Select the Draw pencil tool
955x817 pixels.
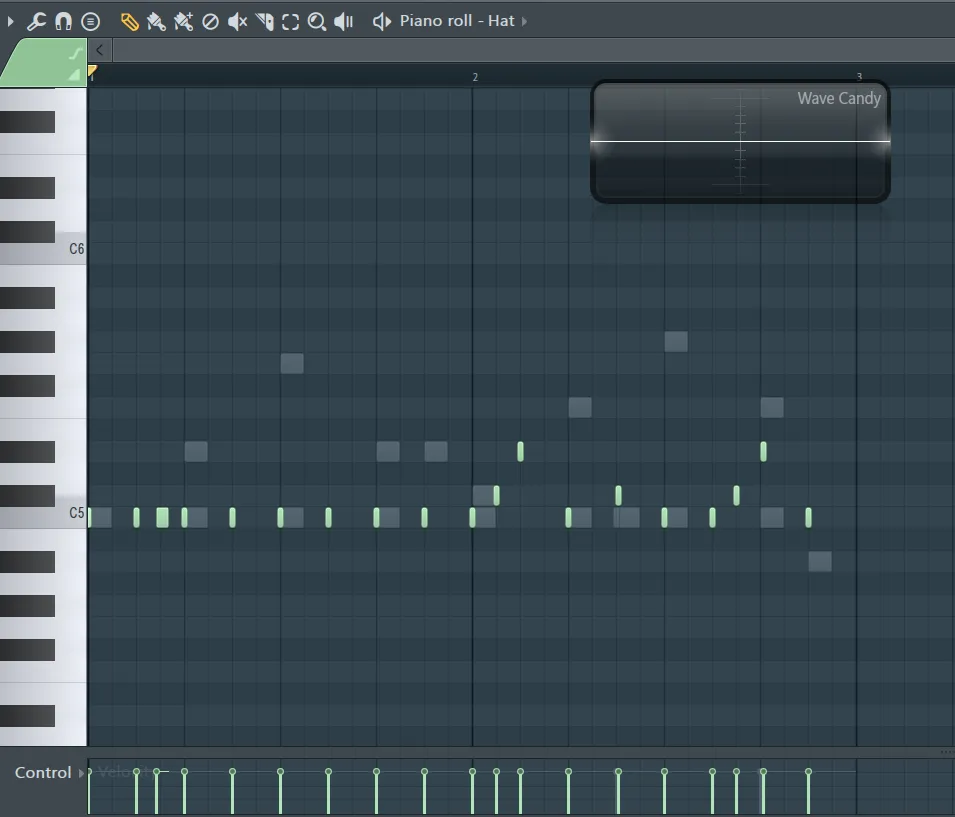tap(129, 22)
